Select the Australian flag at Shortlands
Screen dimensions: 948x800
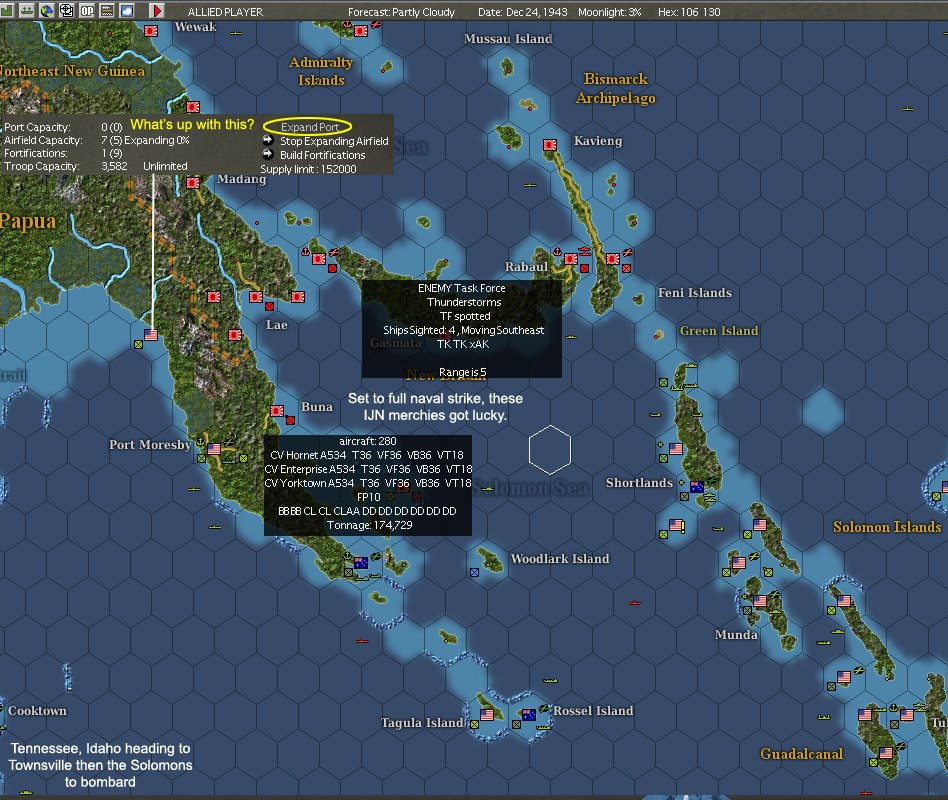696,487
